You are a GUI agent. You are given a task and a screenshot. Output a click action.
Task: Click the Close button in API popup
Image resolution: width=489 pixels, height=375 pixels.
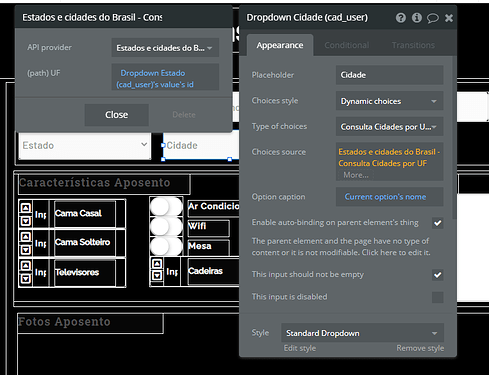coord(117,115)
